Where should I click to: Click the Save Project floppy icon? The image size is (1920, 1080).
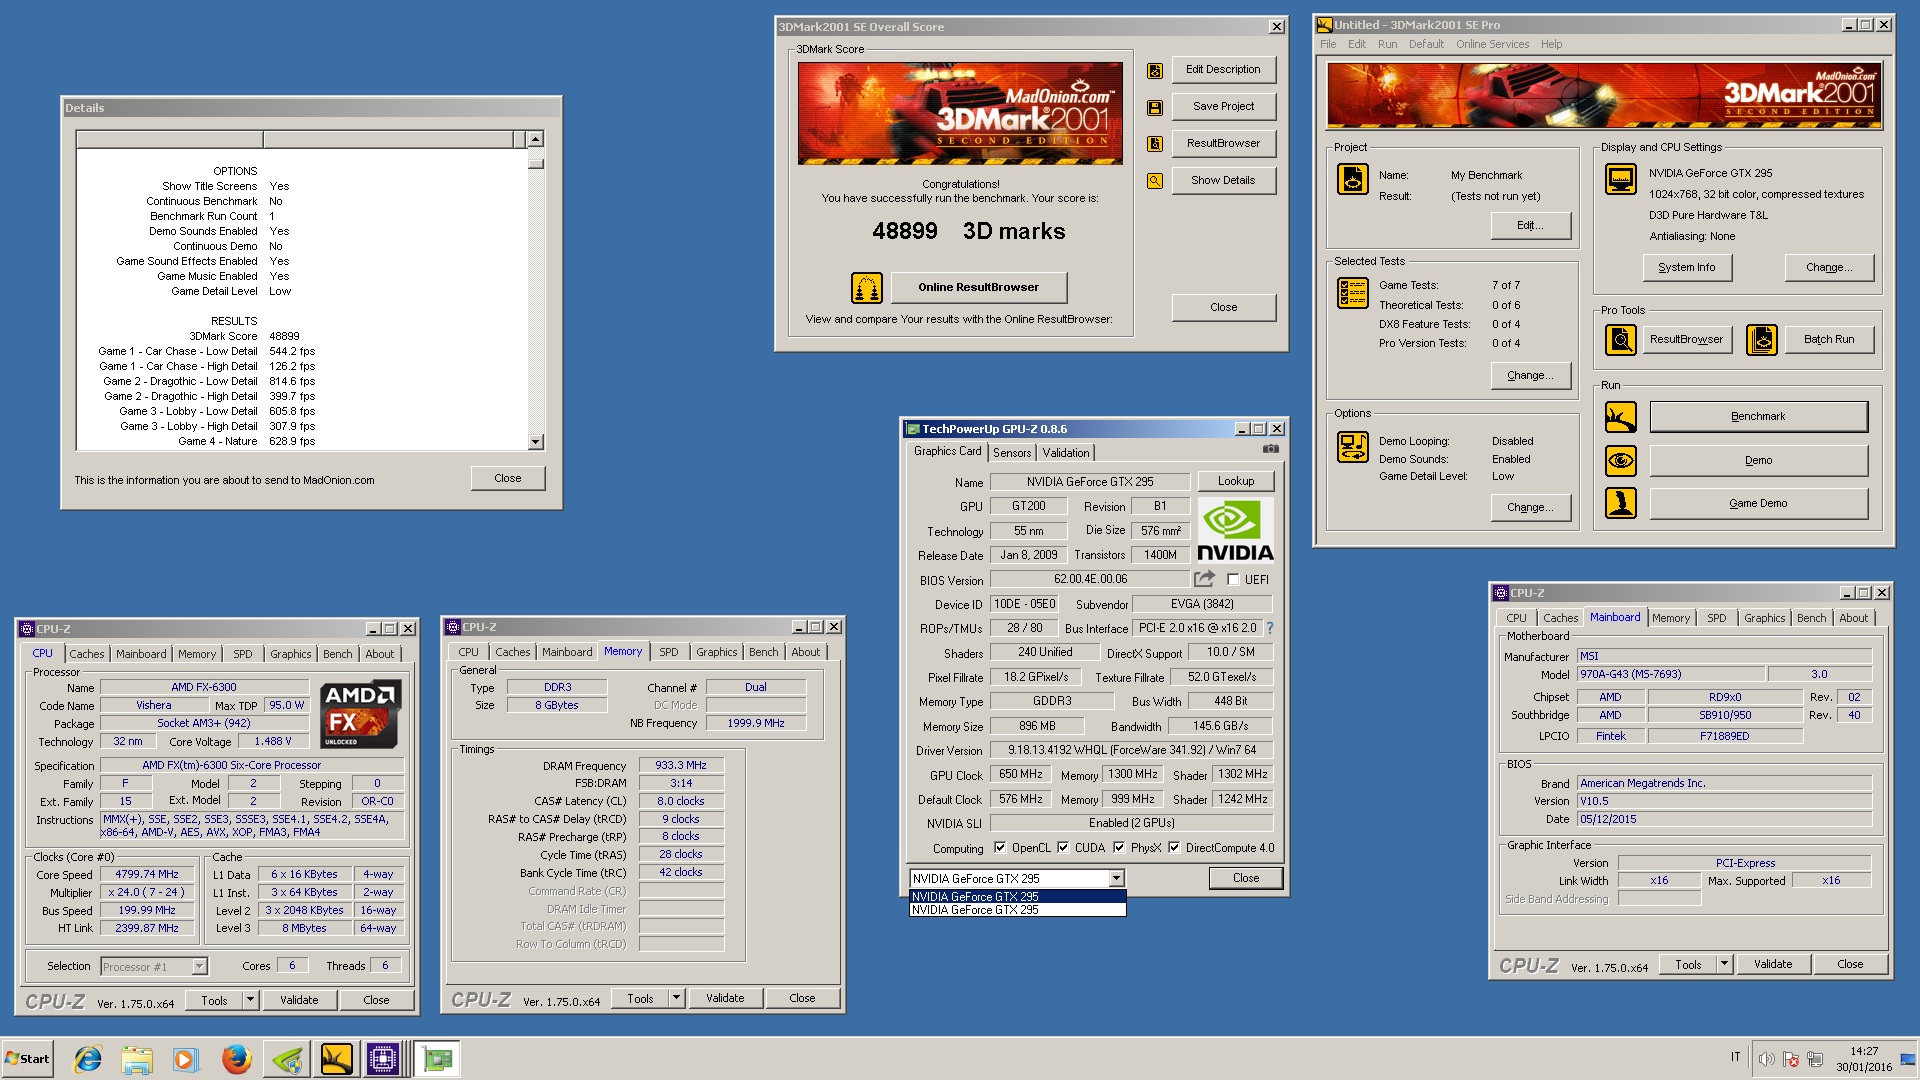click(1155, 108)
